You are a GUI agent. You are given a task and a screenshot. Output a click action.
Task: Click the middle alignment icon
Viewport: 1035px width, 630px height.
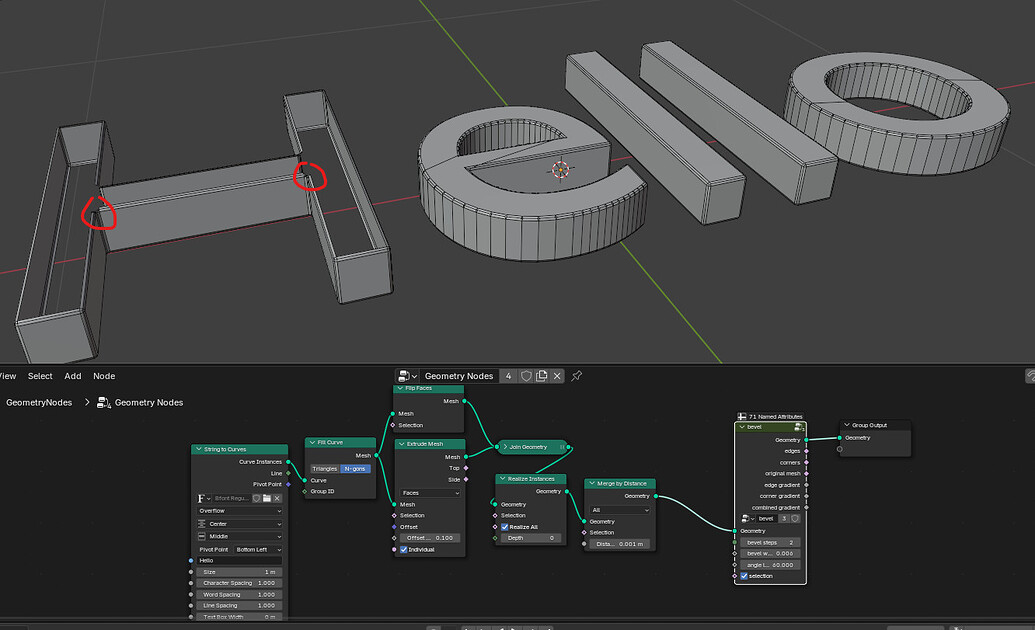pos(201,536)
